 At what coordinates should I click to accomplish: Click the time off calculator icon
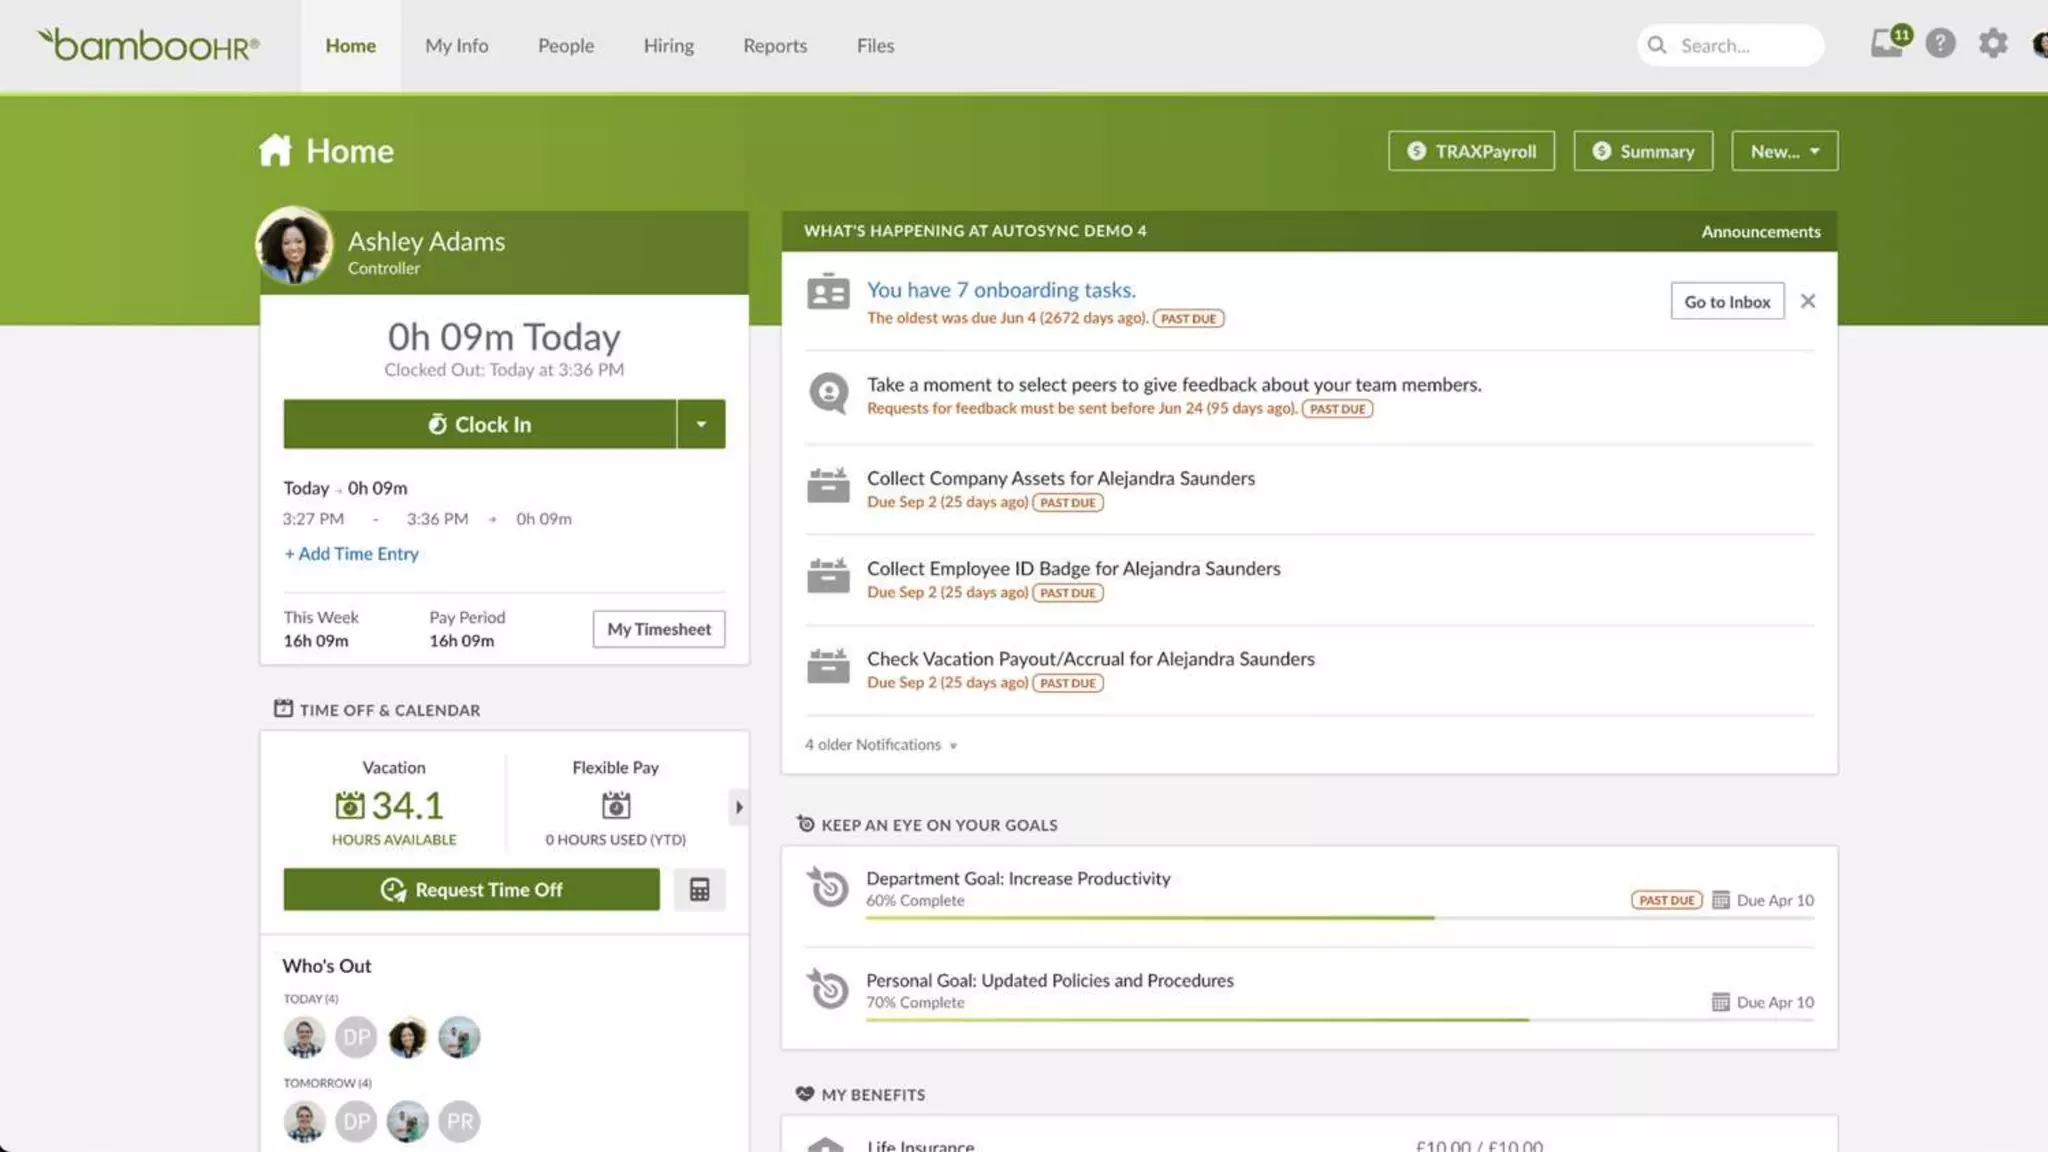tap(699, 889)
